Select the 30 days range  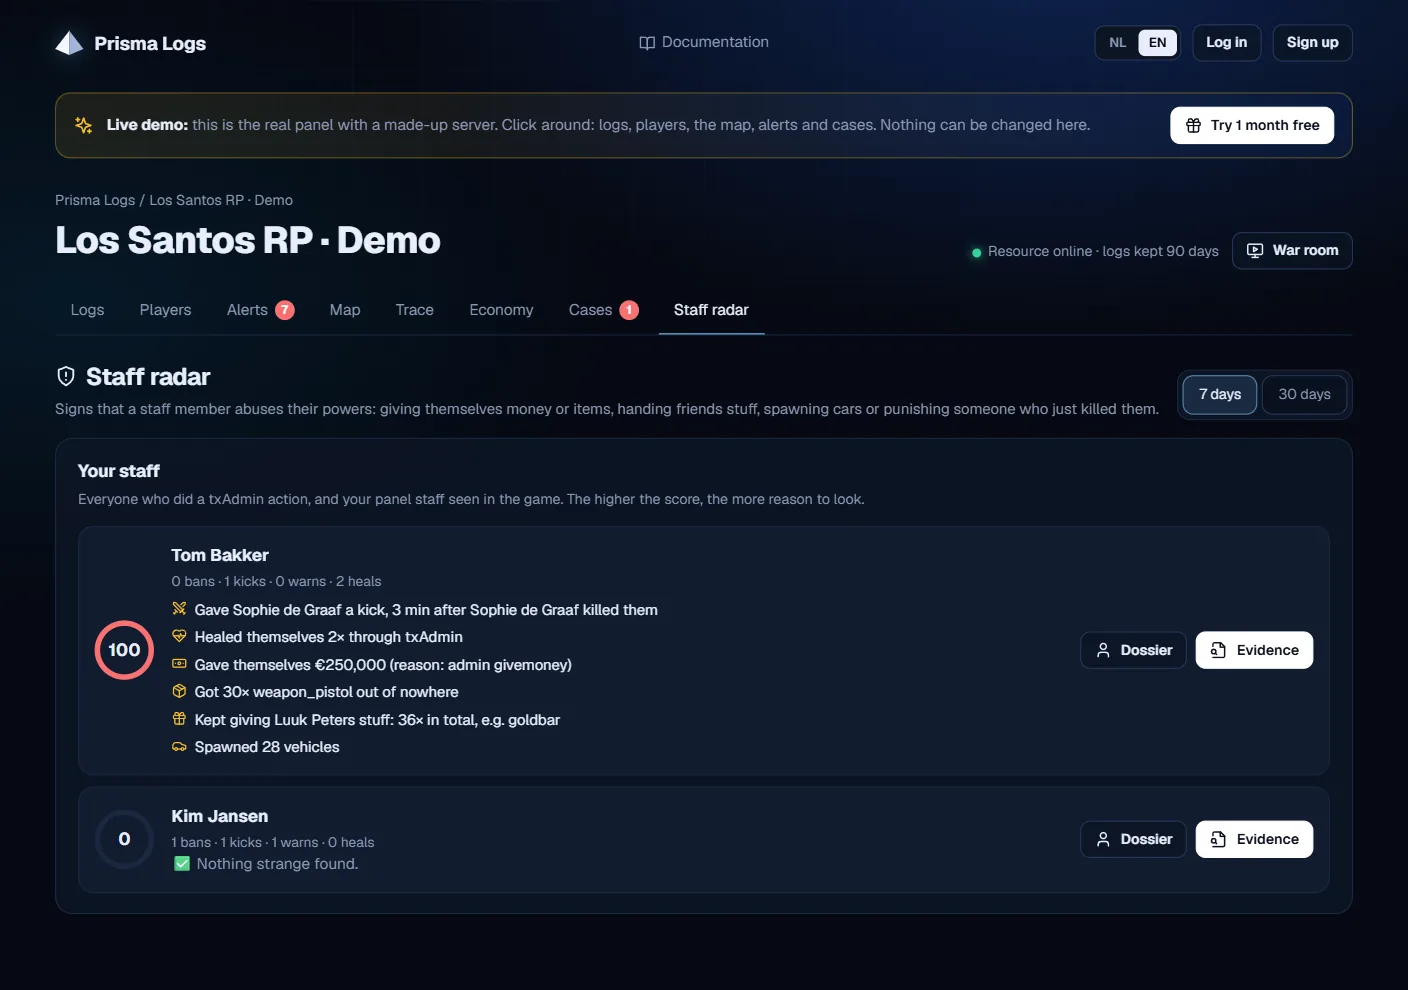point(1304,395)
